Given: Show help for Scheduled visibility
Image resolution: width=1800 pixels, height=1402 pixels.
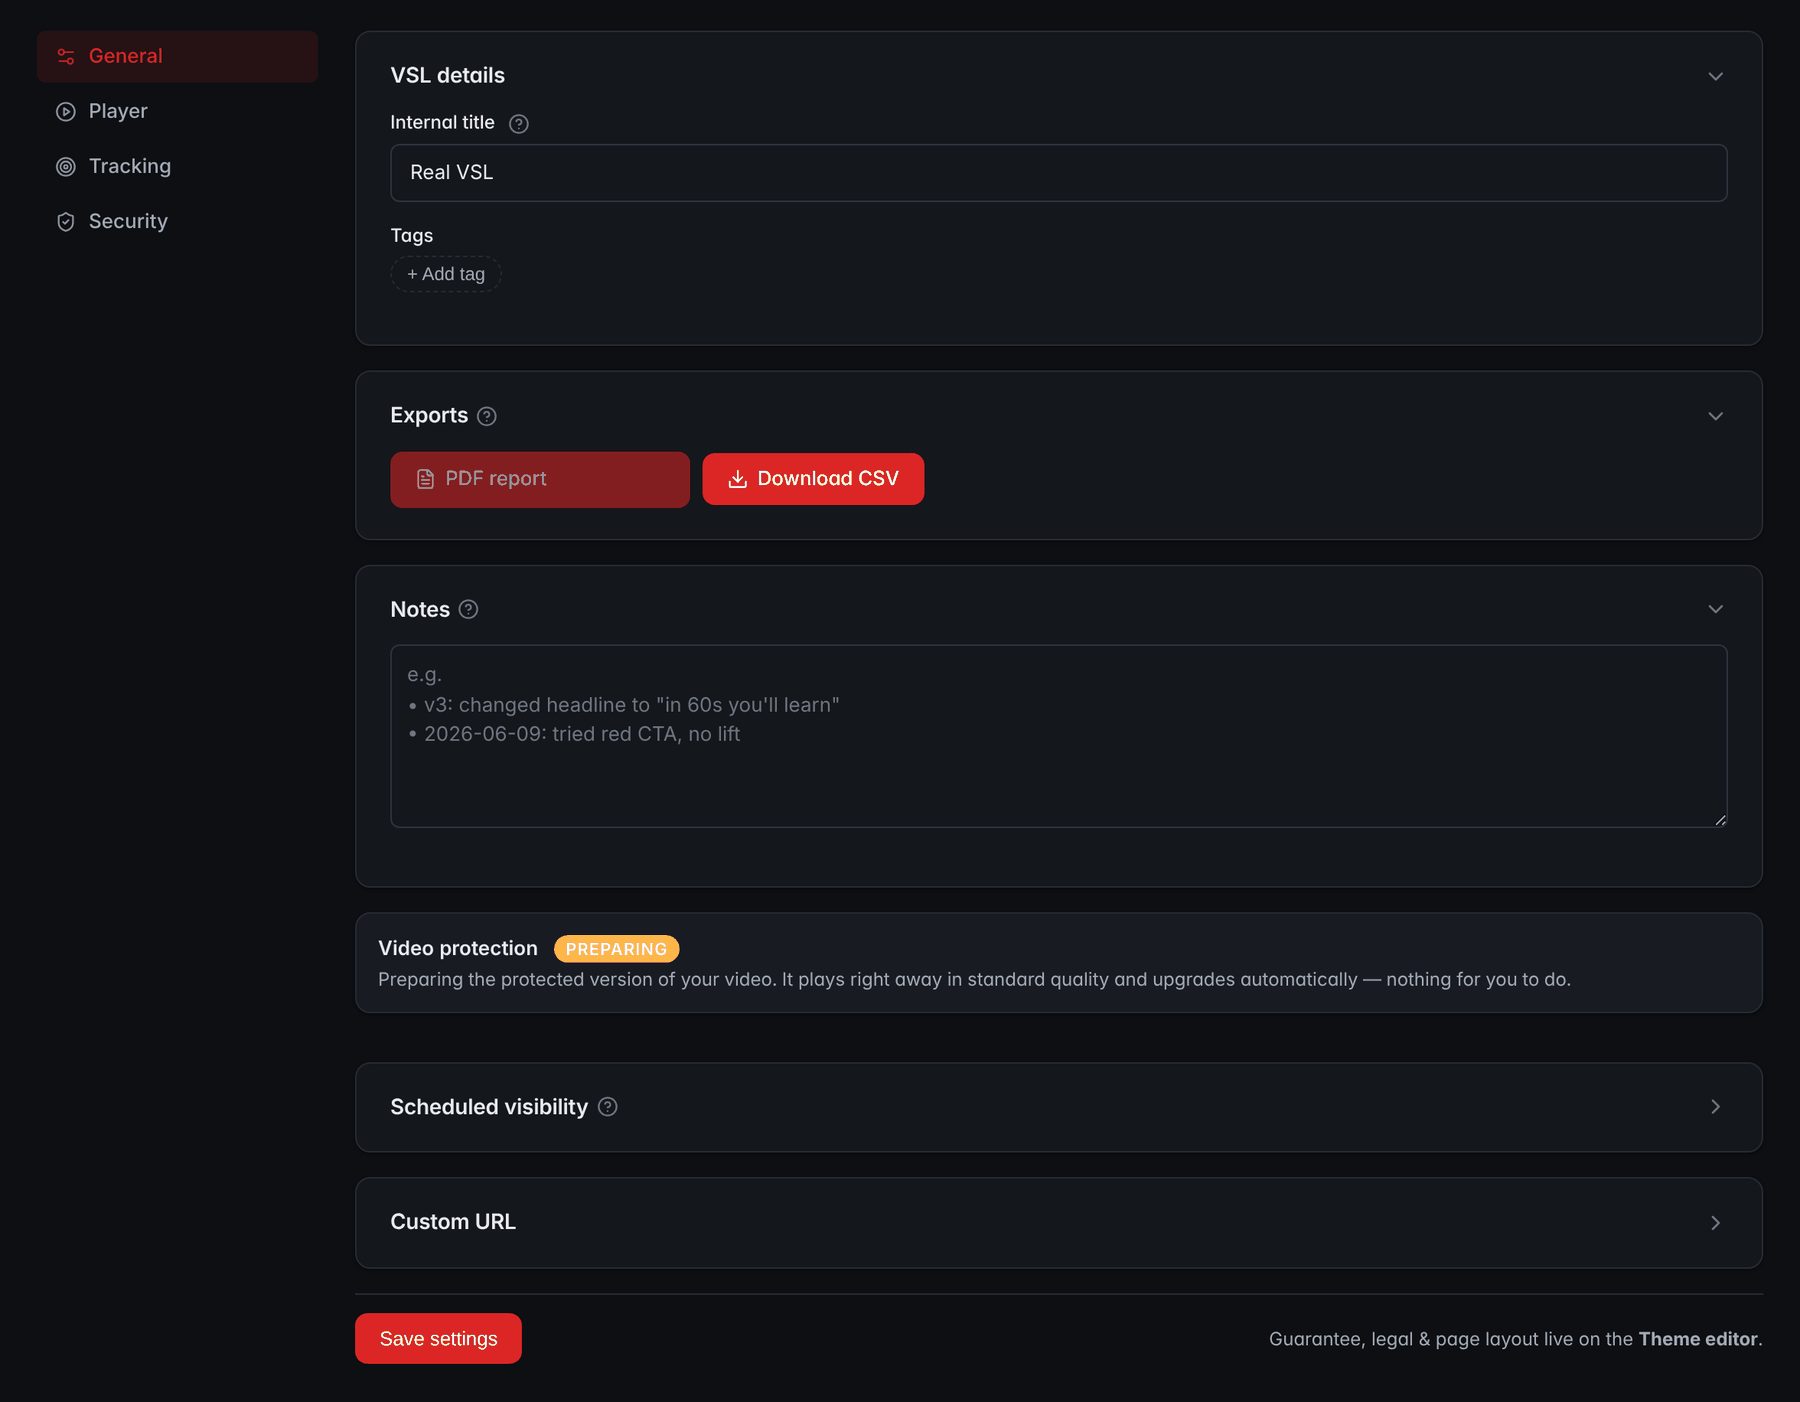Looking at the screenshot, I should pos(607,1107).
